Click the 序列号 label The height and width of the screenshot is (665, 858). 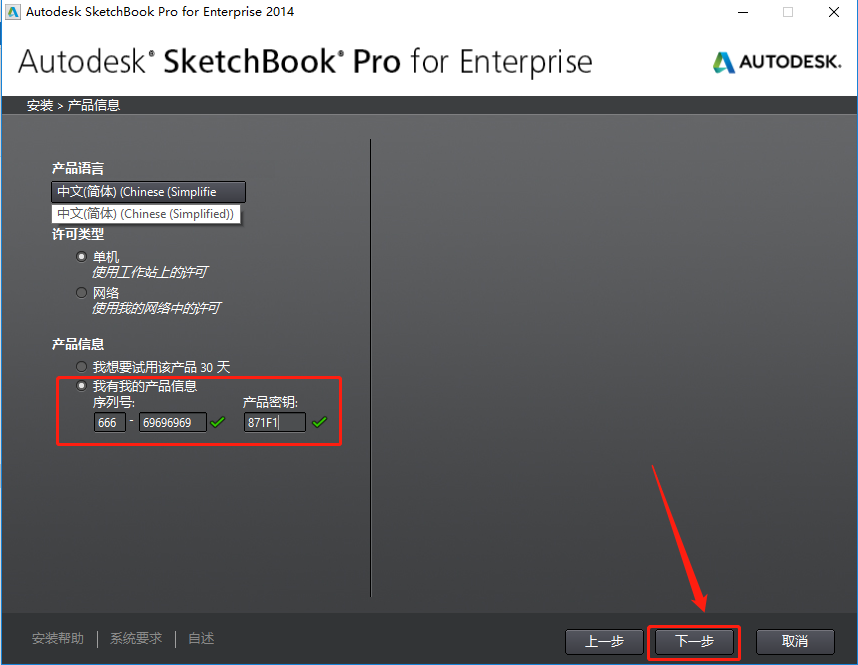114,402
